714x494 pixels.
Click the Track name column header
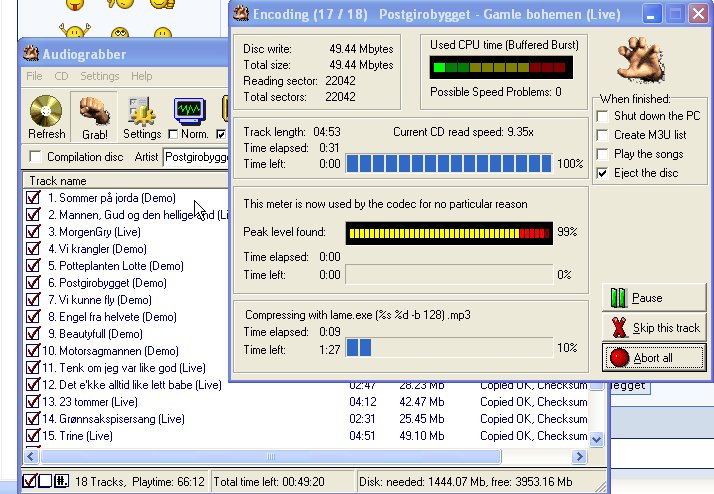(125, 181)
